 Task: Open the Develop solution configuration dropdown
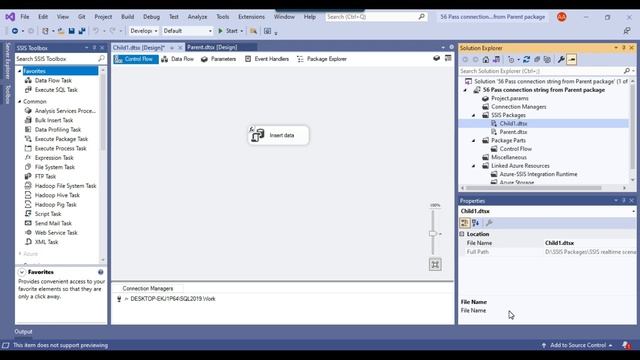coord(144,31)
